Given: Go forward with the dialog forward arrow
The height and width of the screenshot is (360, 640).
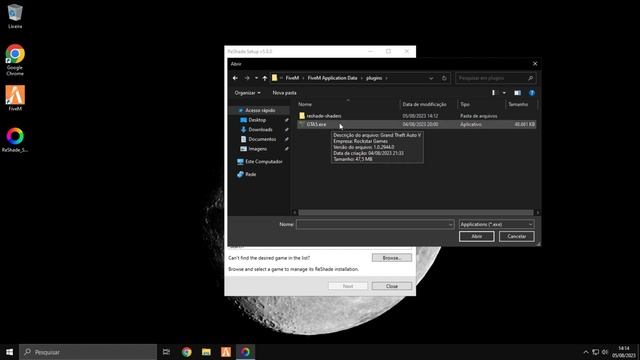Looking at the screenshot, I should [247, 78].
